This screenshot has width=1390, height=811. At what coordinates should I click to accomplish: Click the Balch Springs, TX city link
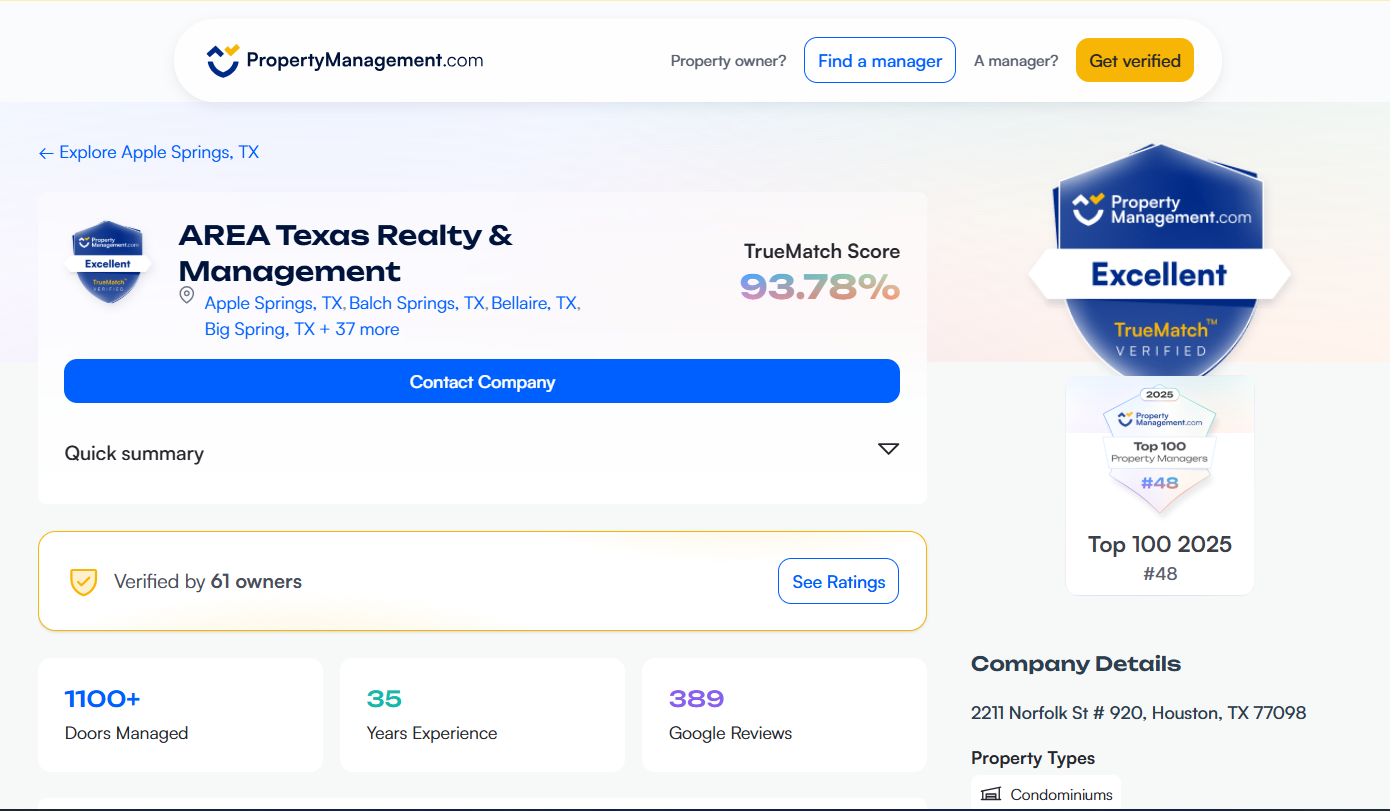point(417,303)
